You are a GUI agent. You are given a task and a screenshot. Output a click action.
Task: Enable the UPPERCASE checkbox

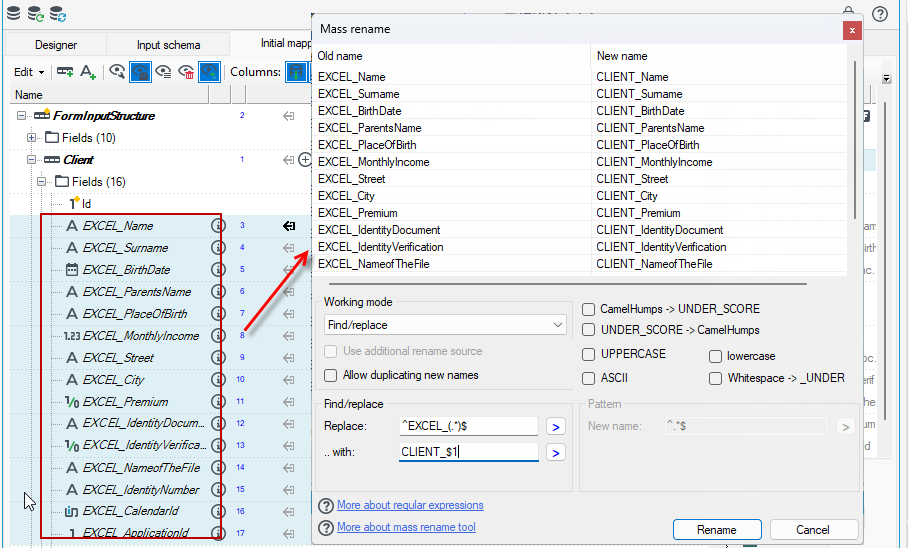588,354
